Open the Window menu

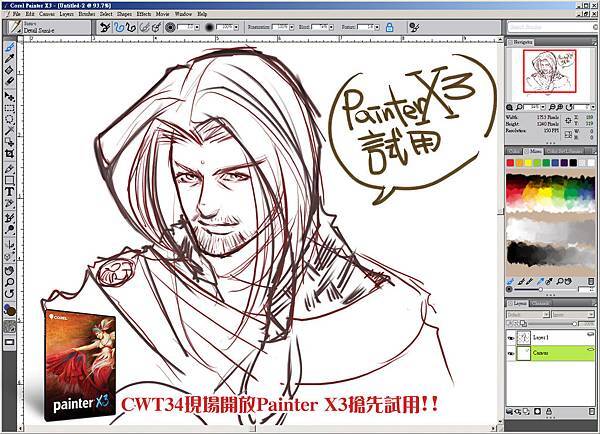(183, 14)
